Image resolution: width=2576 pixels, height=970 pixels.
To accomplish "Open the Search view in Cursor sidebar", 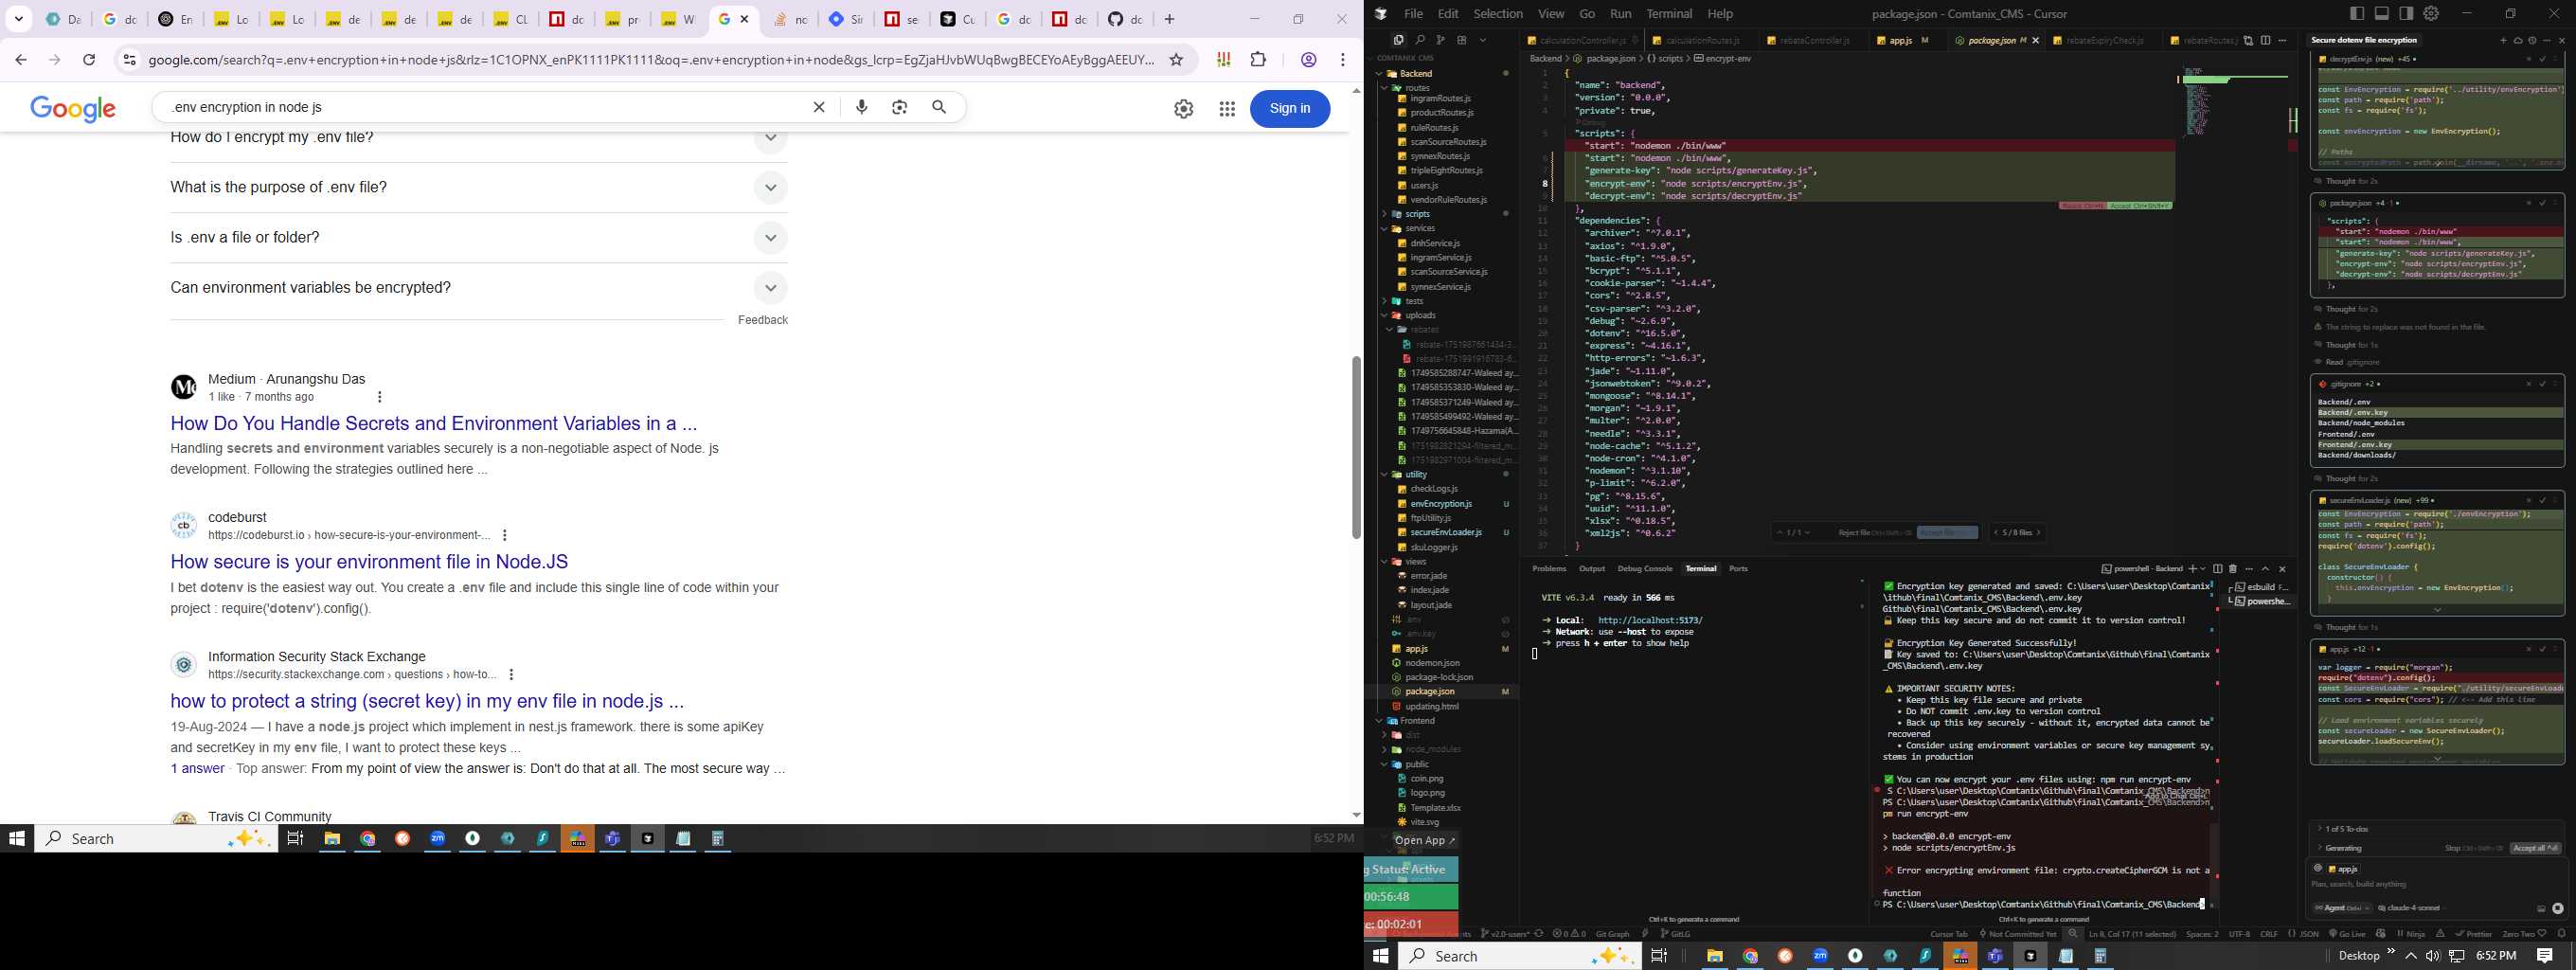I will (x=1420, y=40).
